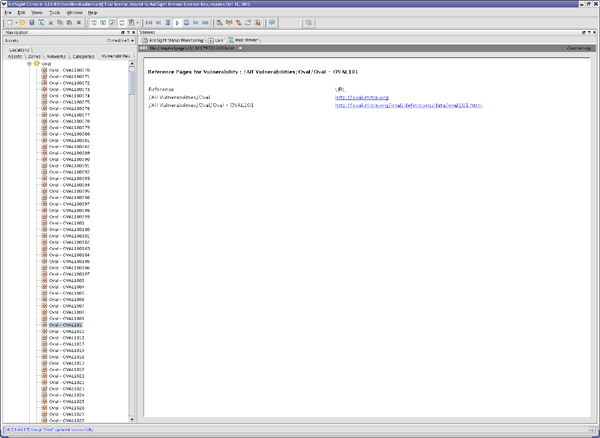Click the speech bubble icon in toolbar
Image resolution: width=600 pixels, height=438 pixels.
point(272,21)
